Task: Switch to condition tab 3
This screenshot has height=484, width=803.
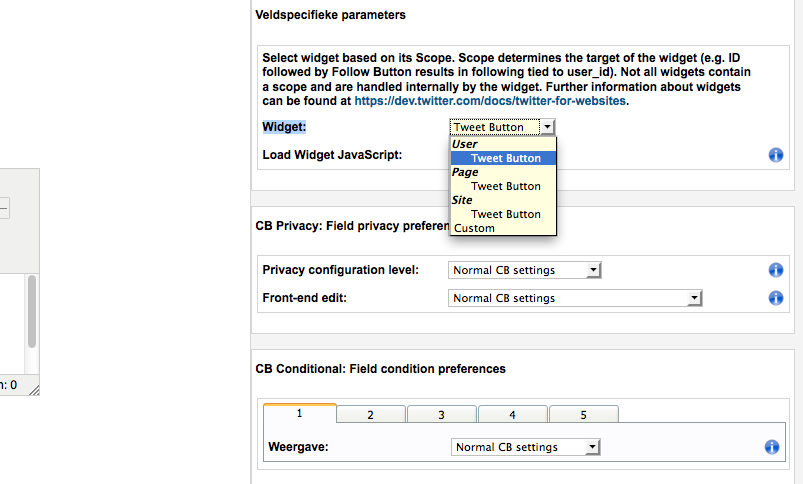Action: tap(441, 414)
